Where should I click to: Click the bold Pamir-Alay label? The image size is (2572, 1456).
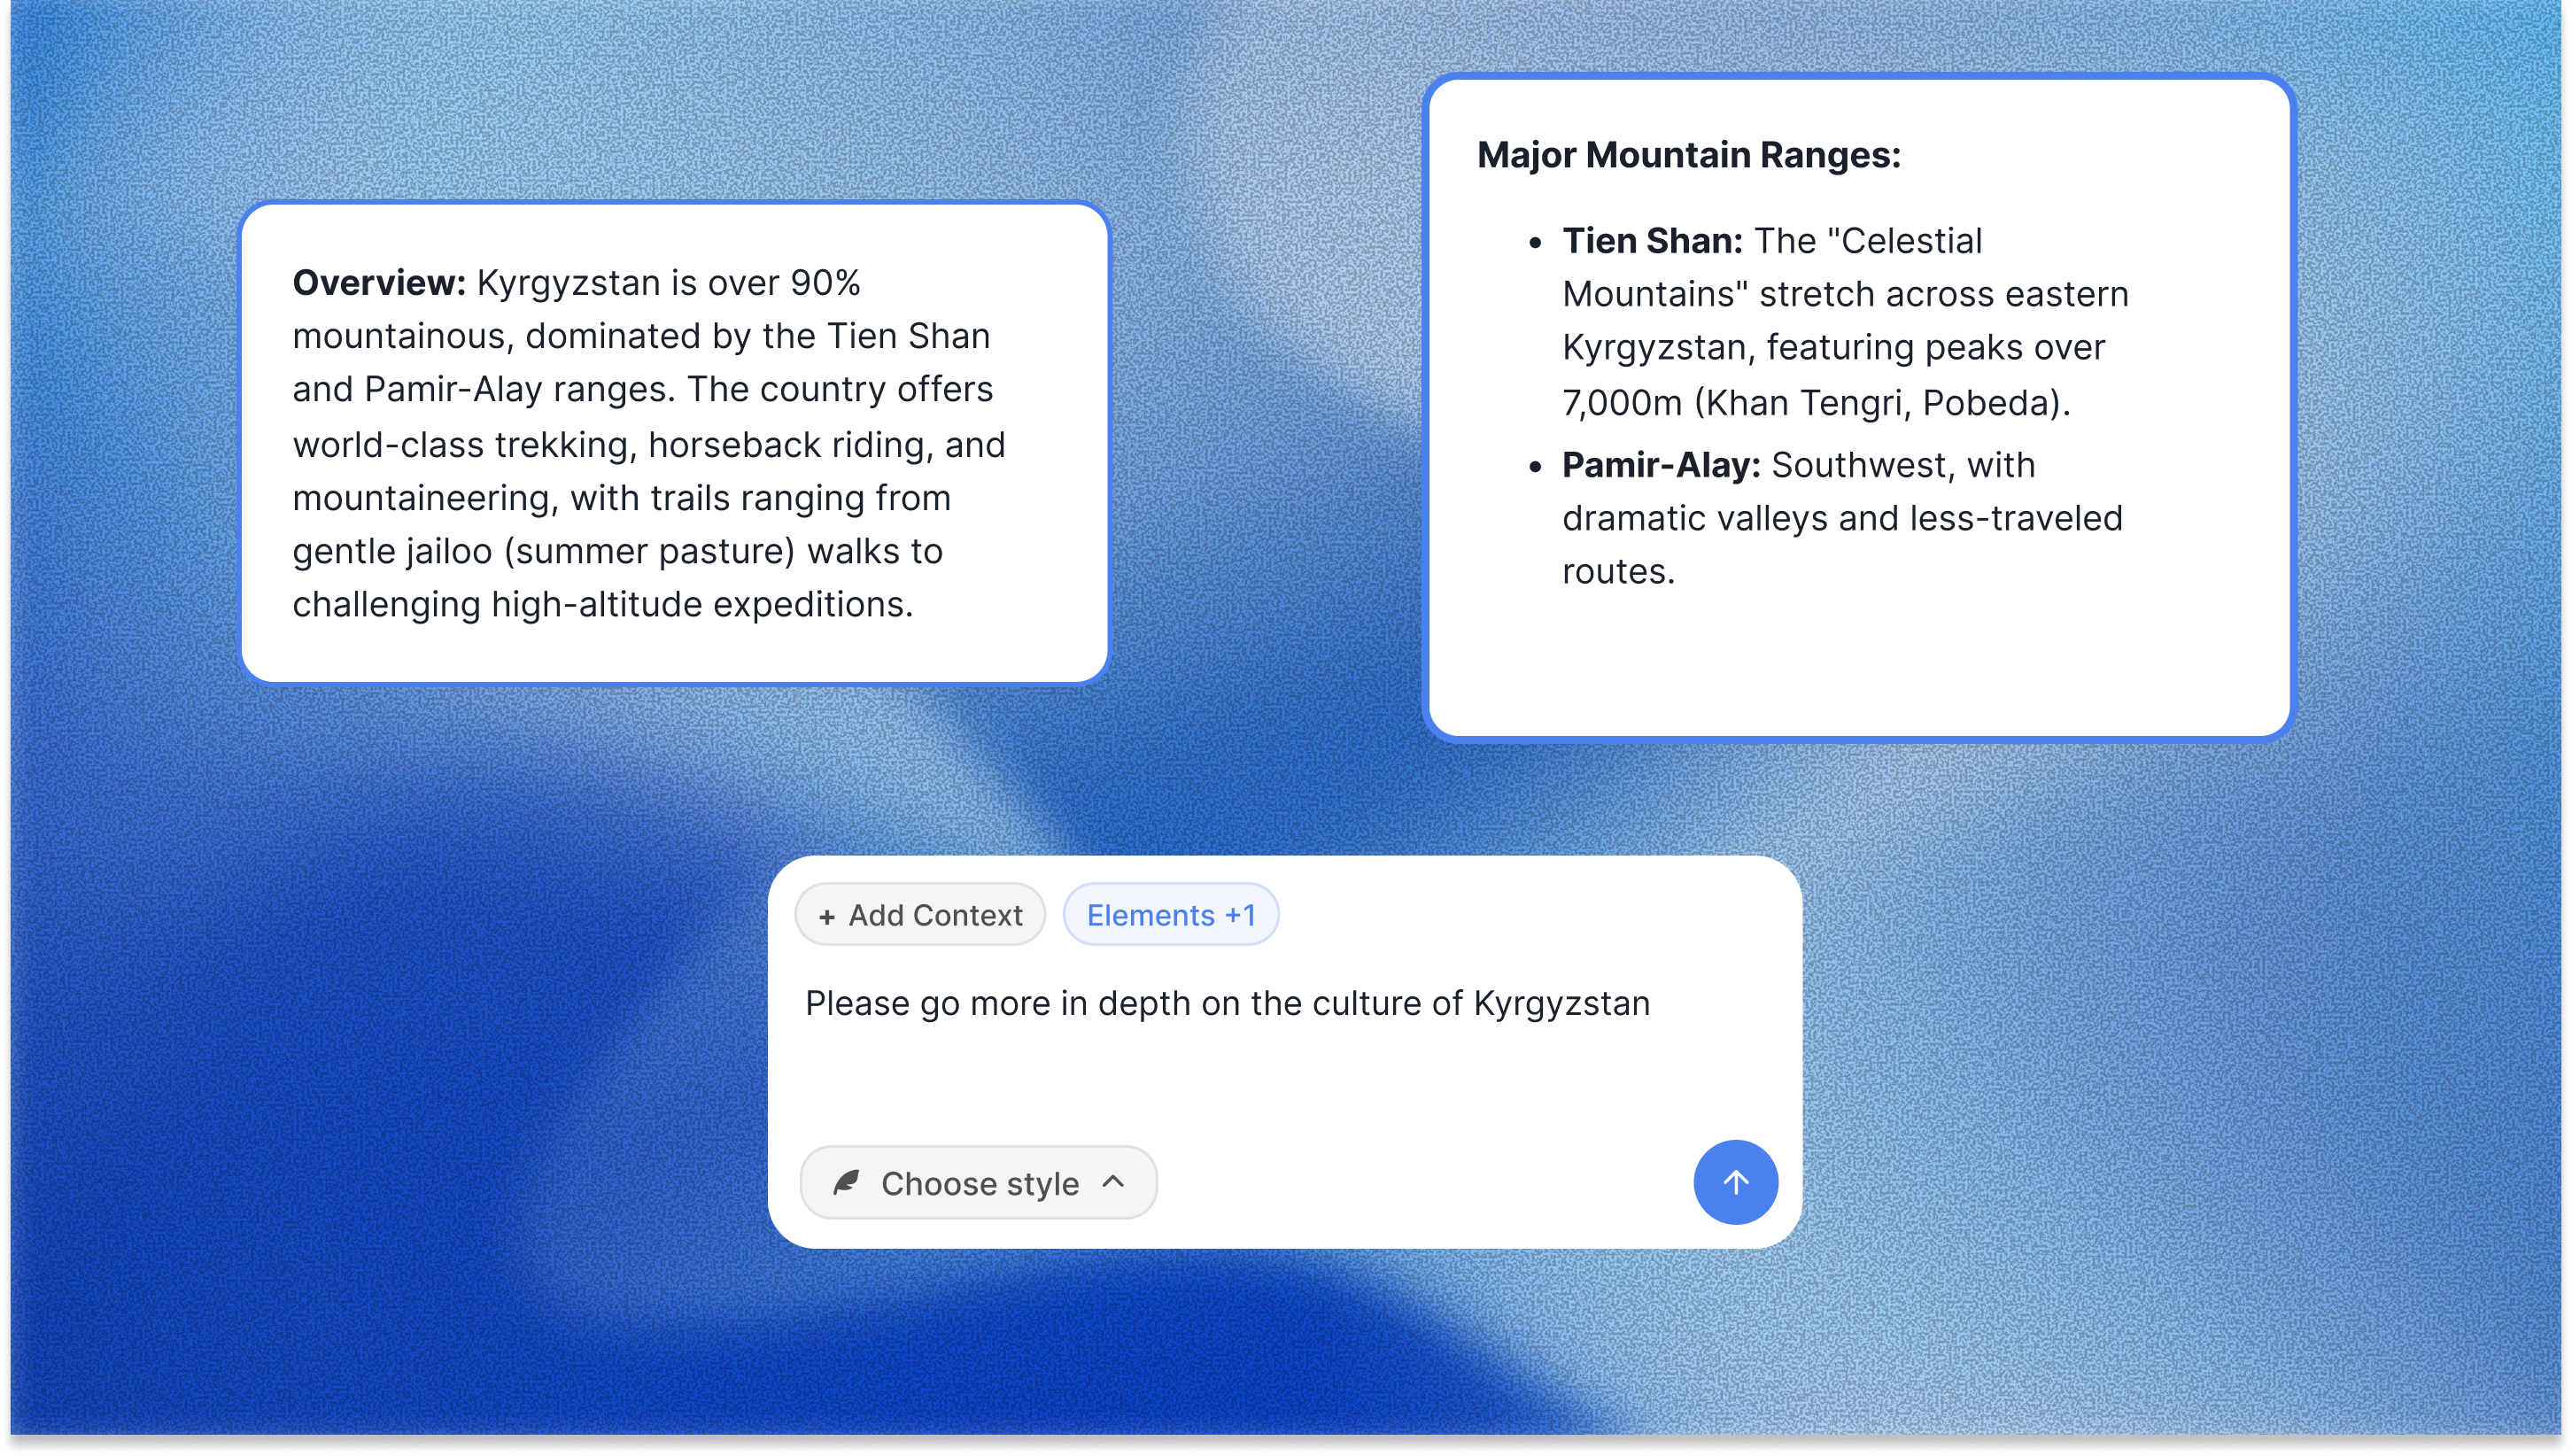pyautogui.click(x=1660, y=465)
